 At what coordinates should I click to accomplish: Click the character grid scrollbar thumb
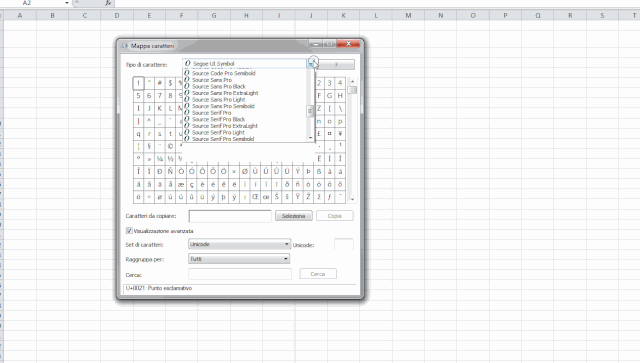352,90
